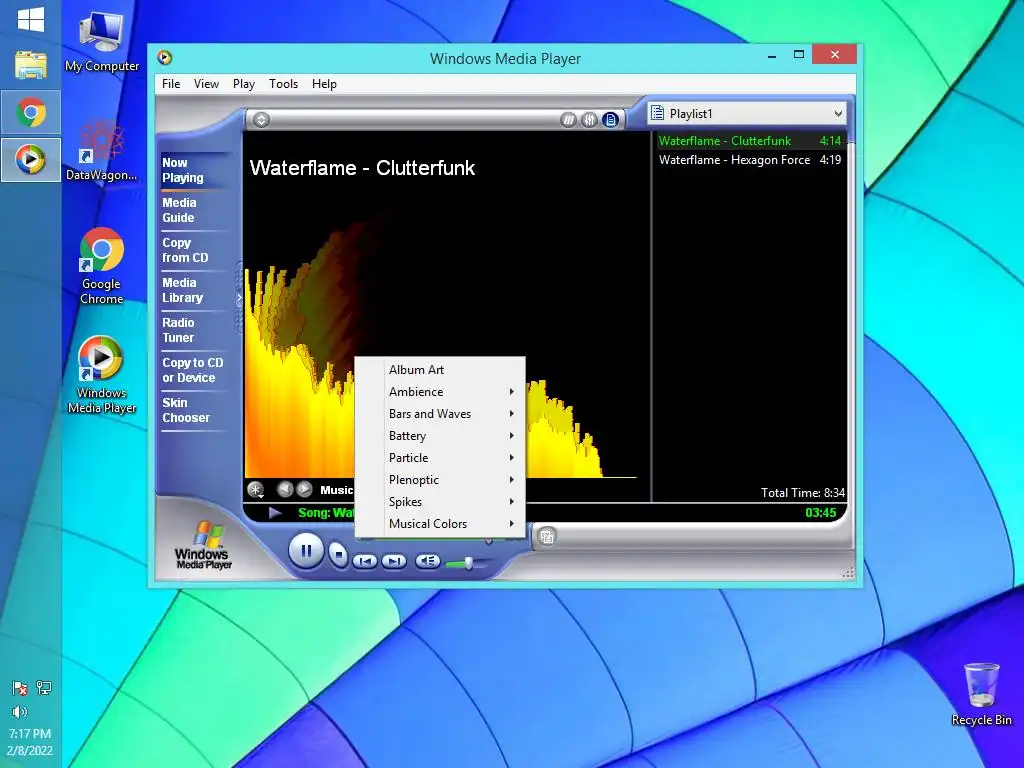Switch to previous visualization arrow

click(285, 489)
